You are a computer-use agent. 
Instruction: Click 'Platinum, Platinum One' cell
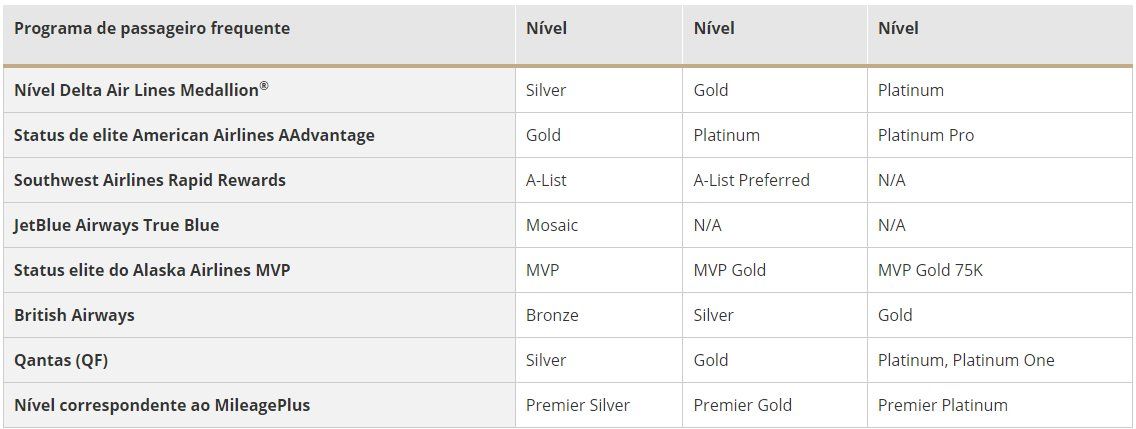[x=966, y=360]
